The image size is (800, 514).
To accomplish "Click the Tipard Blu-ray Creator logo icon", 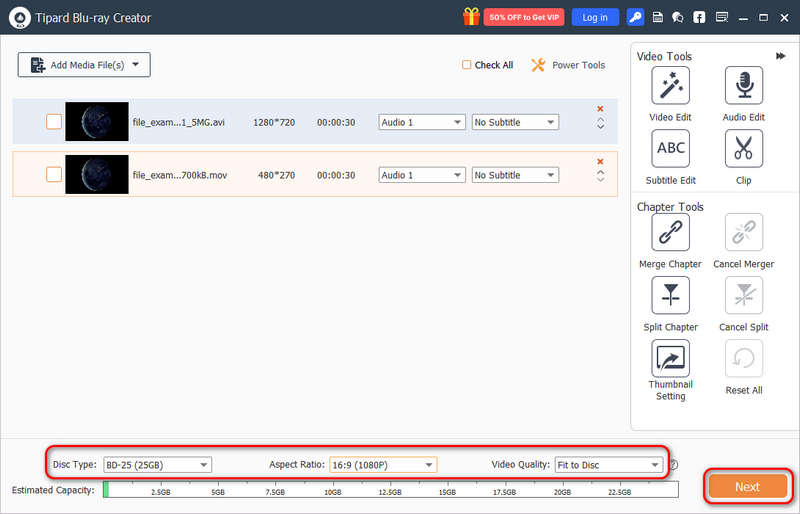I will pos(19,18).
